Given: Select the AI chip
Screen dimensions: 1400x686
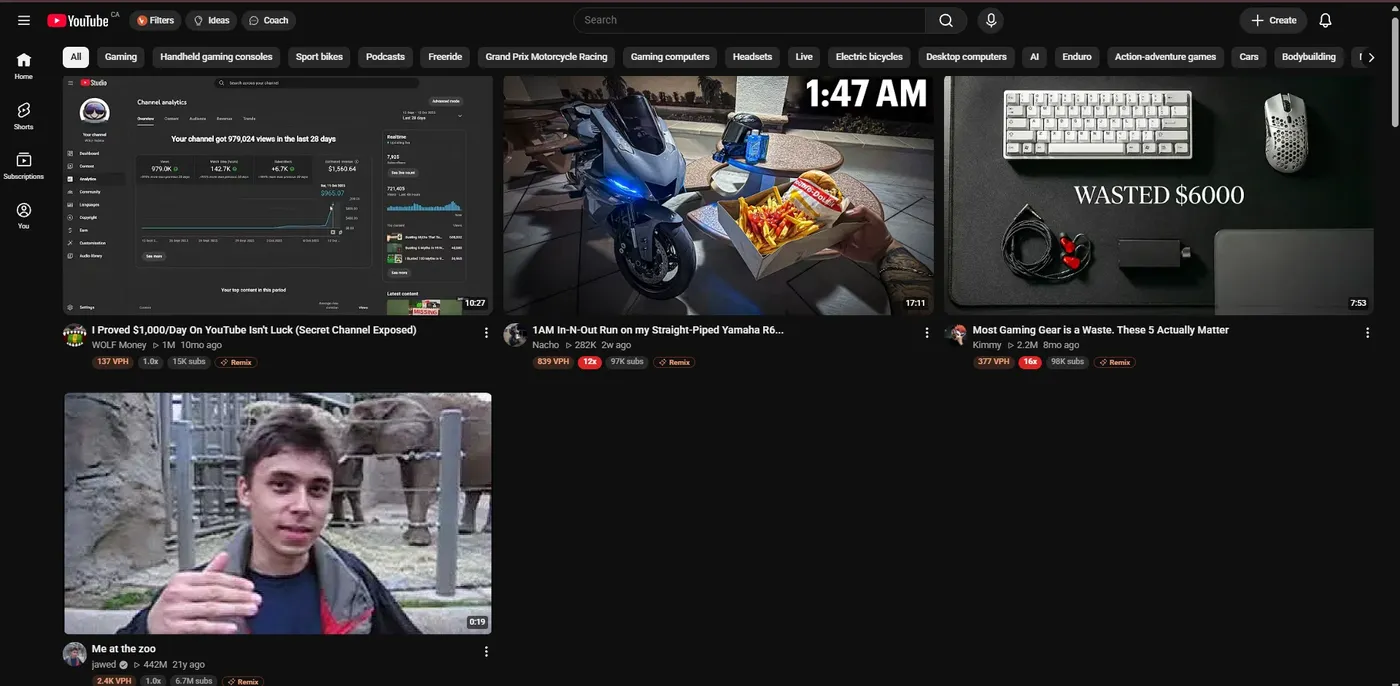Looking at the screenshot, I should point(1034,57).
